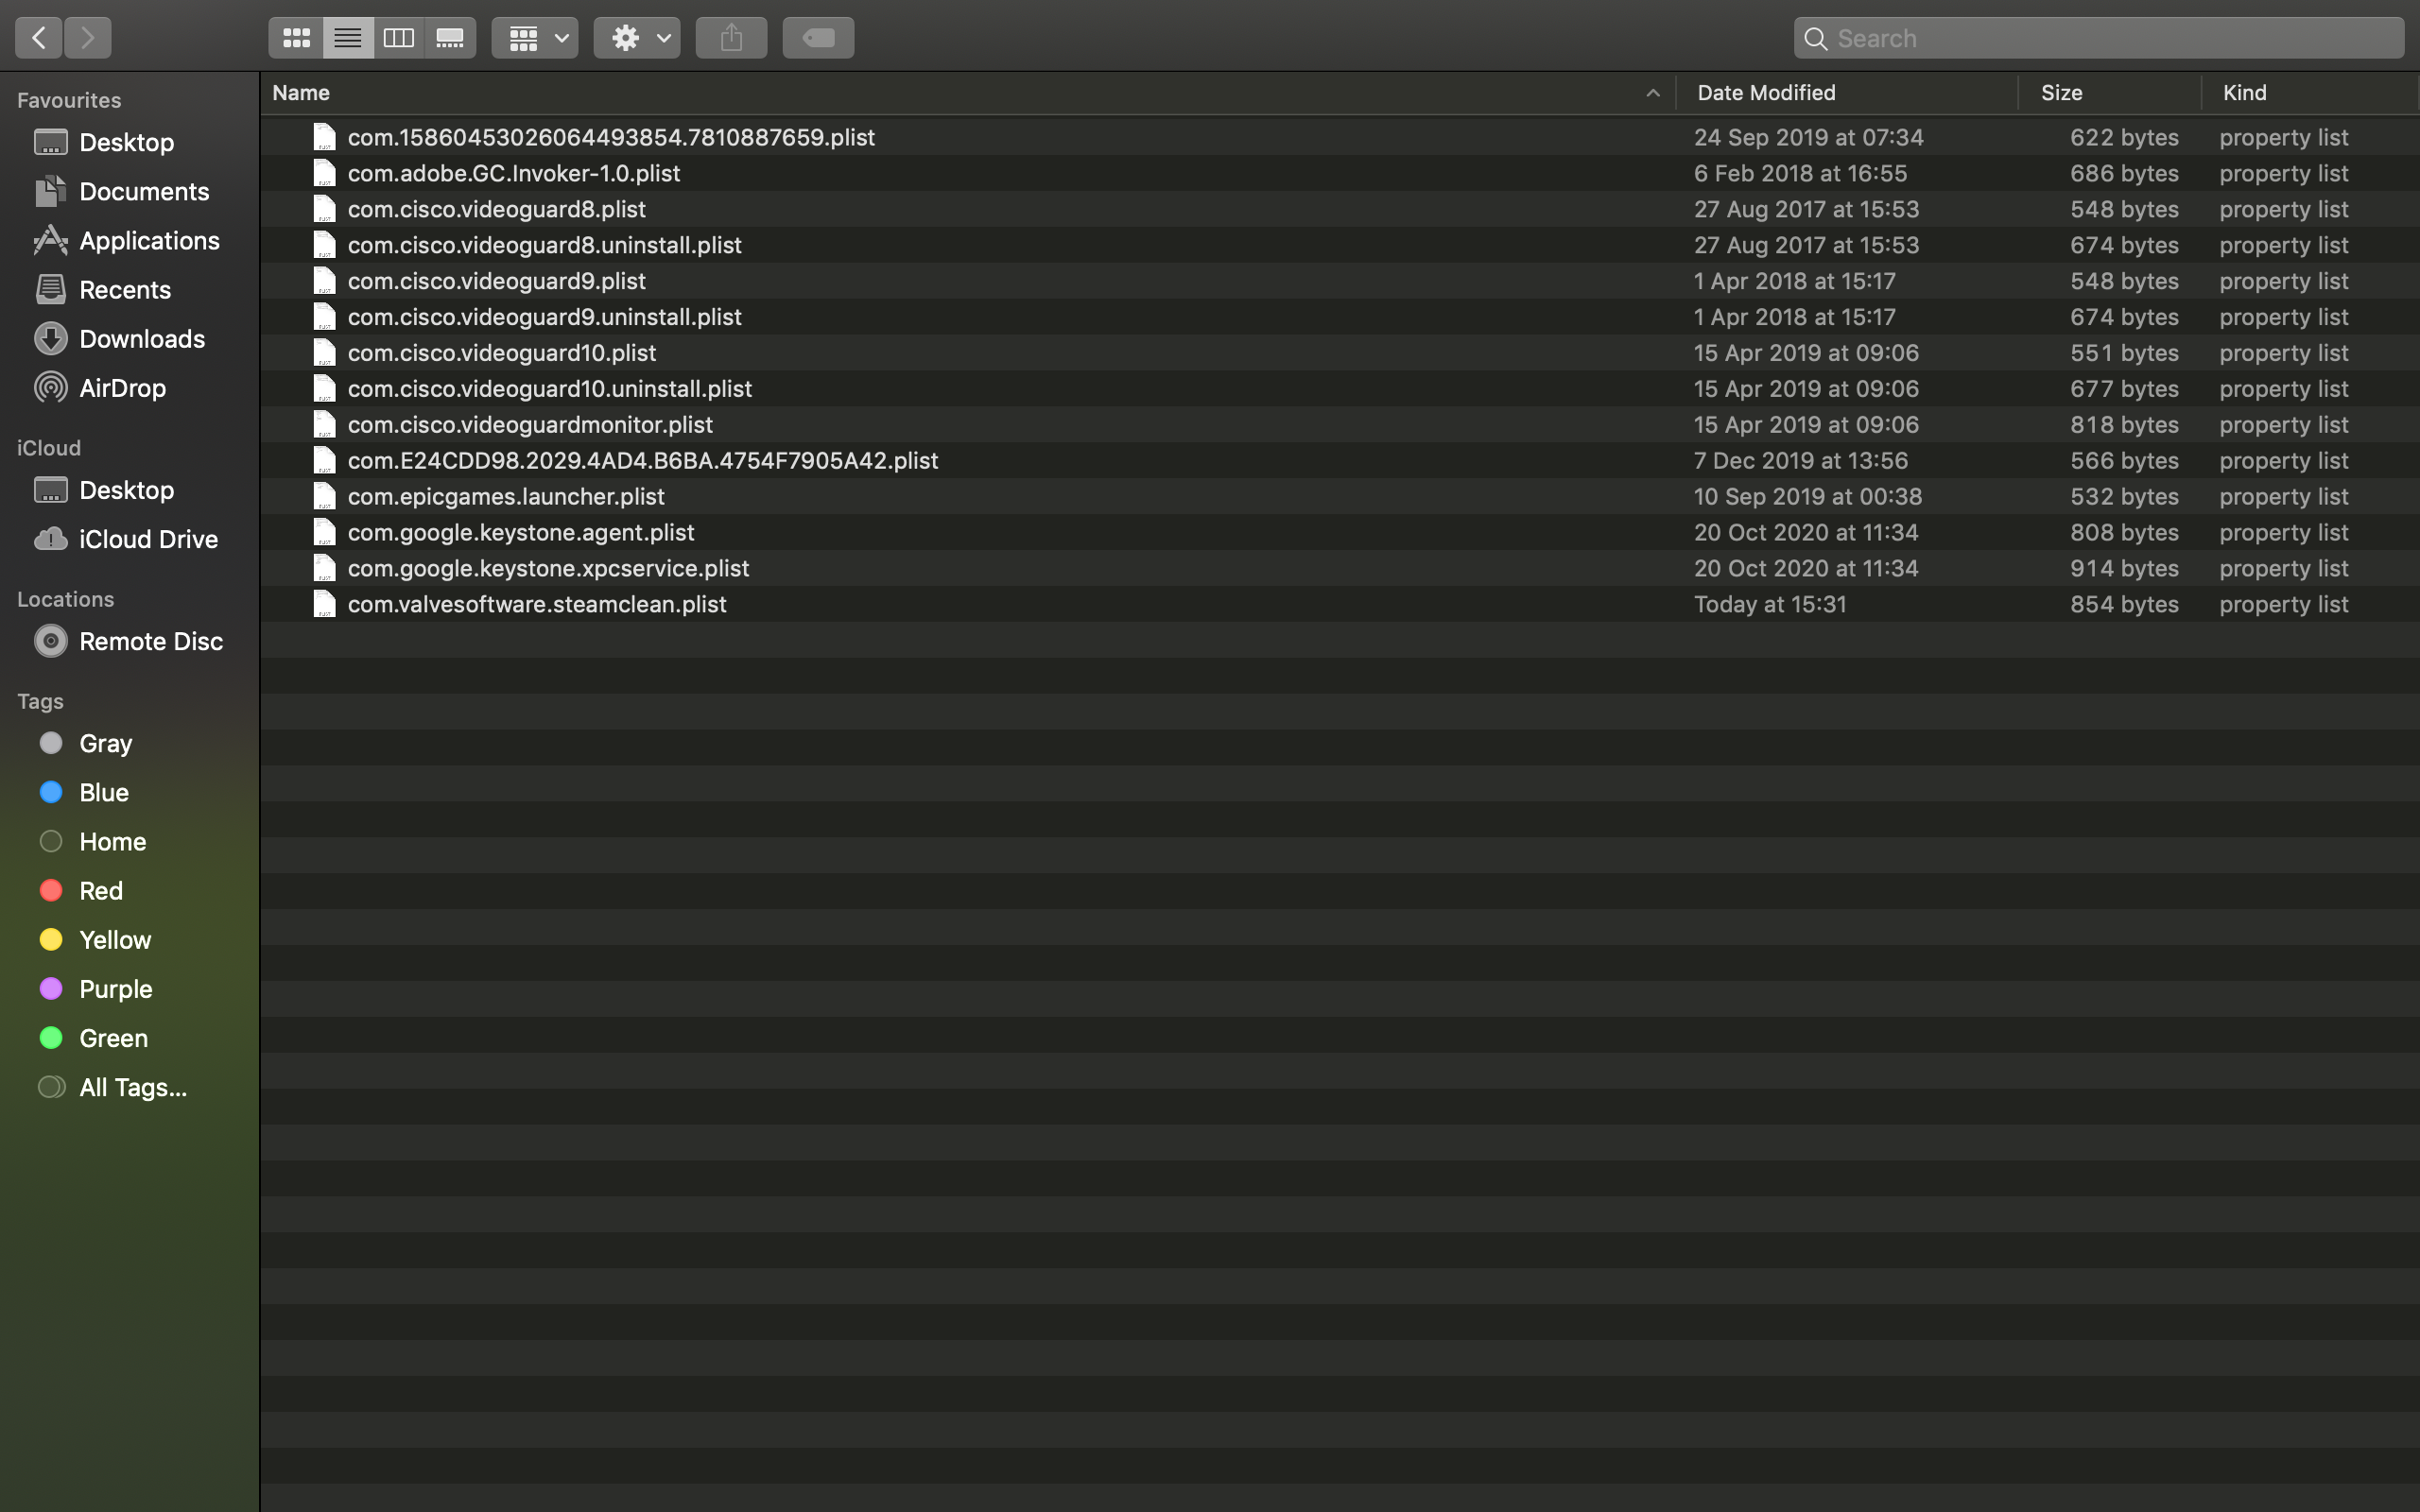This screenshot has width=2420, height=1512.
Task: Switch to icon view mode
Action: tap(296, 38)
